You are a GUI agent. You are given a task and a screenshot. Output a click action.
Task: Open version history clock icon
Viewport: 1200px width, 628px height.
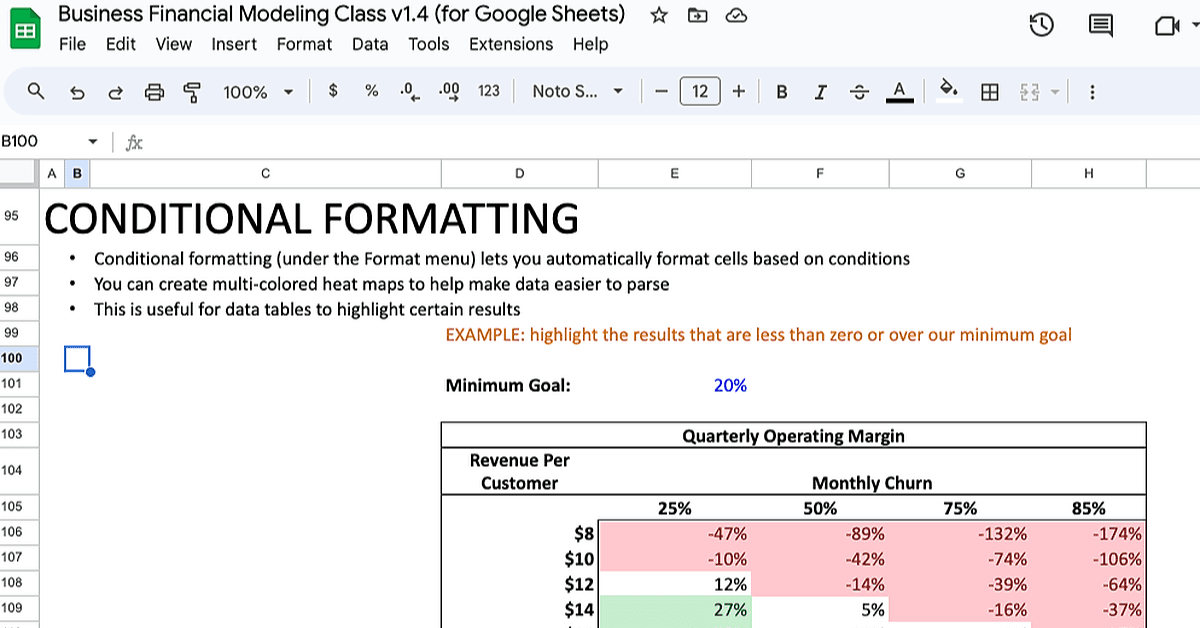click(x=1041, y=25)
